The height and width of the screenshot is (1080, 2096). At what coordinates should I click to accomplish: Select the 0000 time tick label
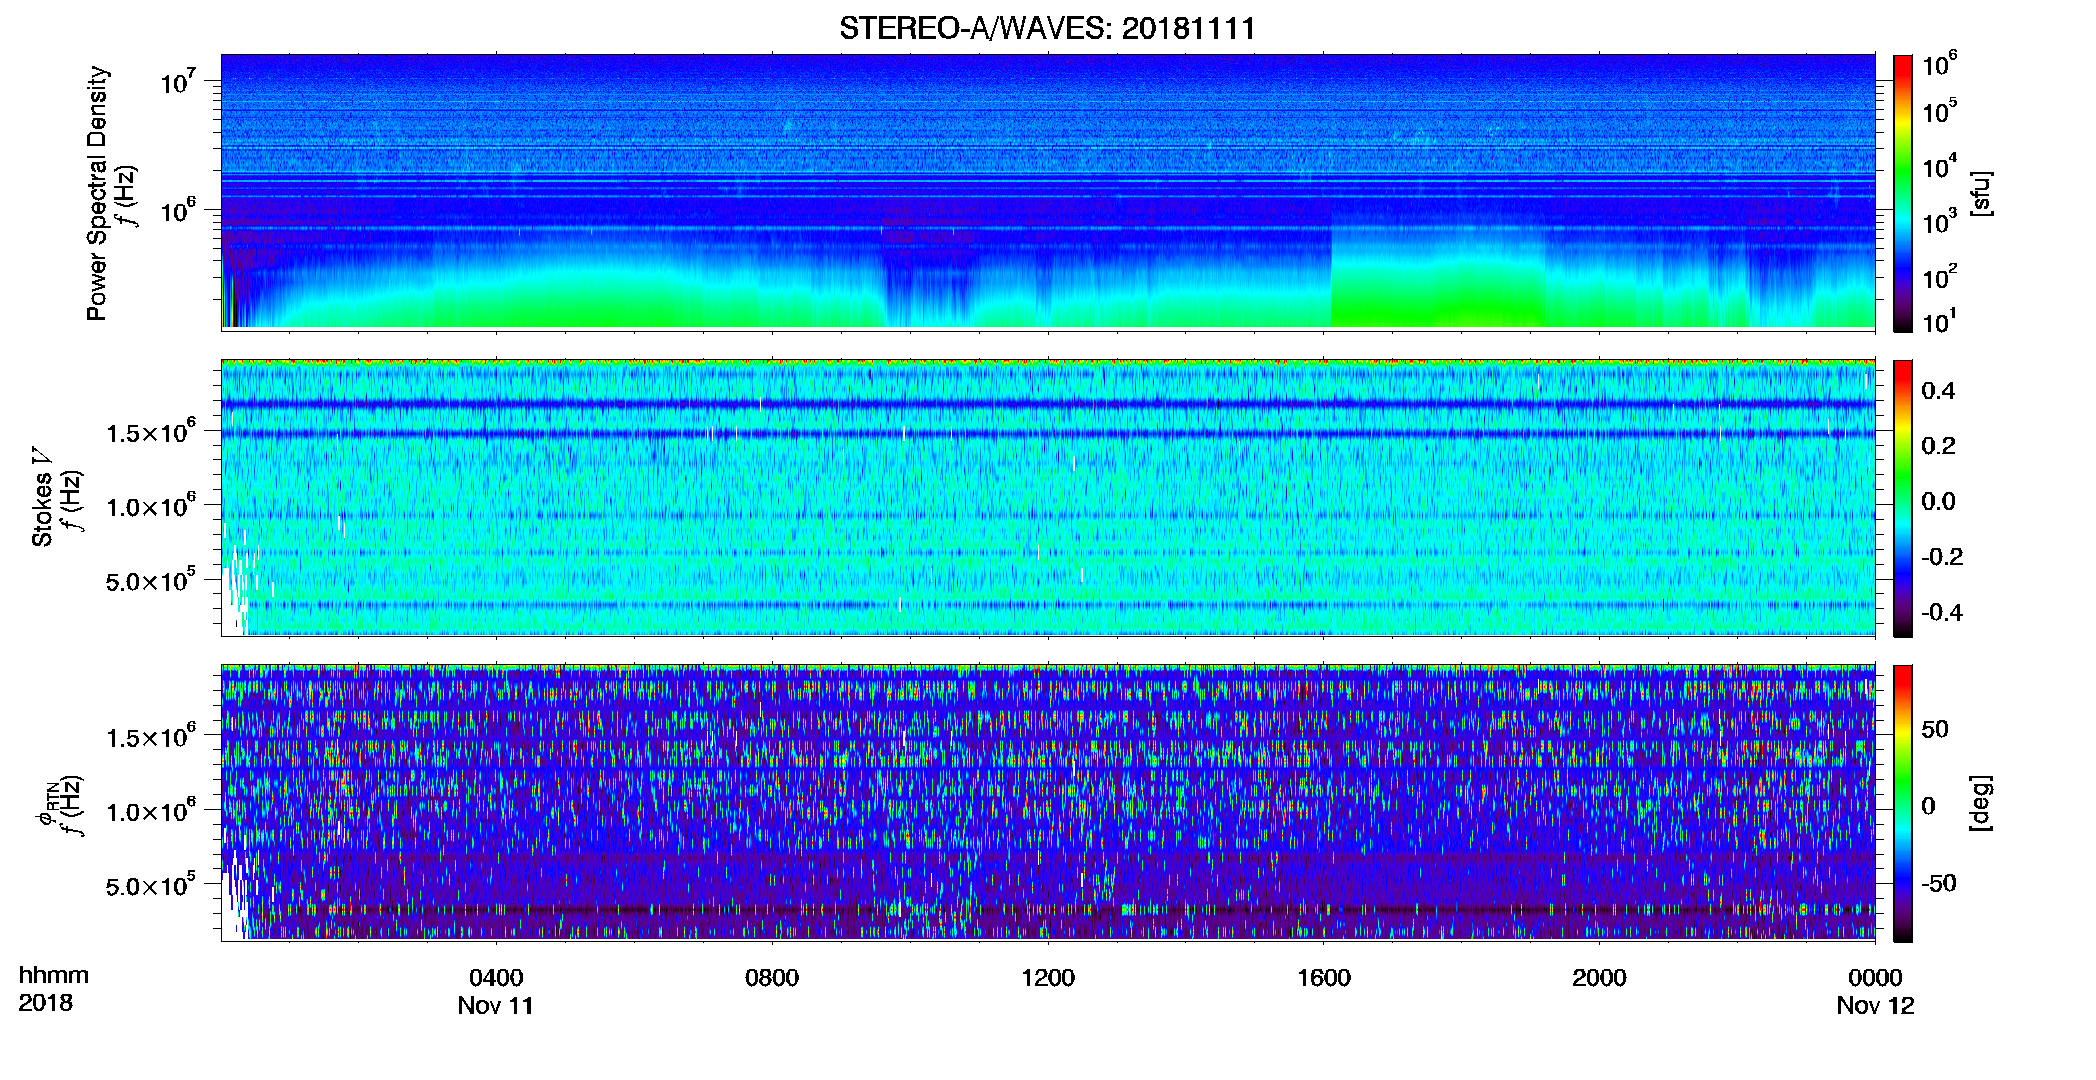pos(1875,978)
